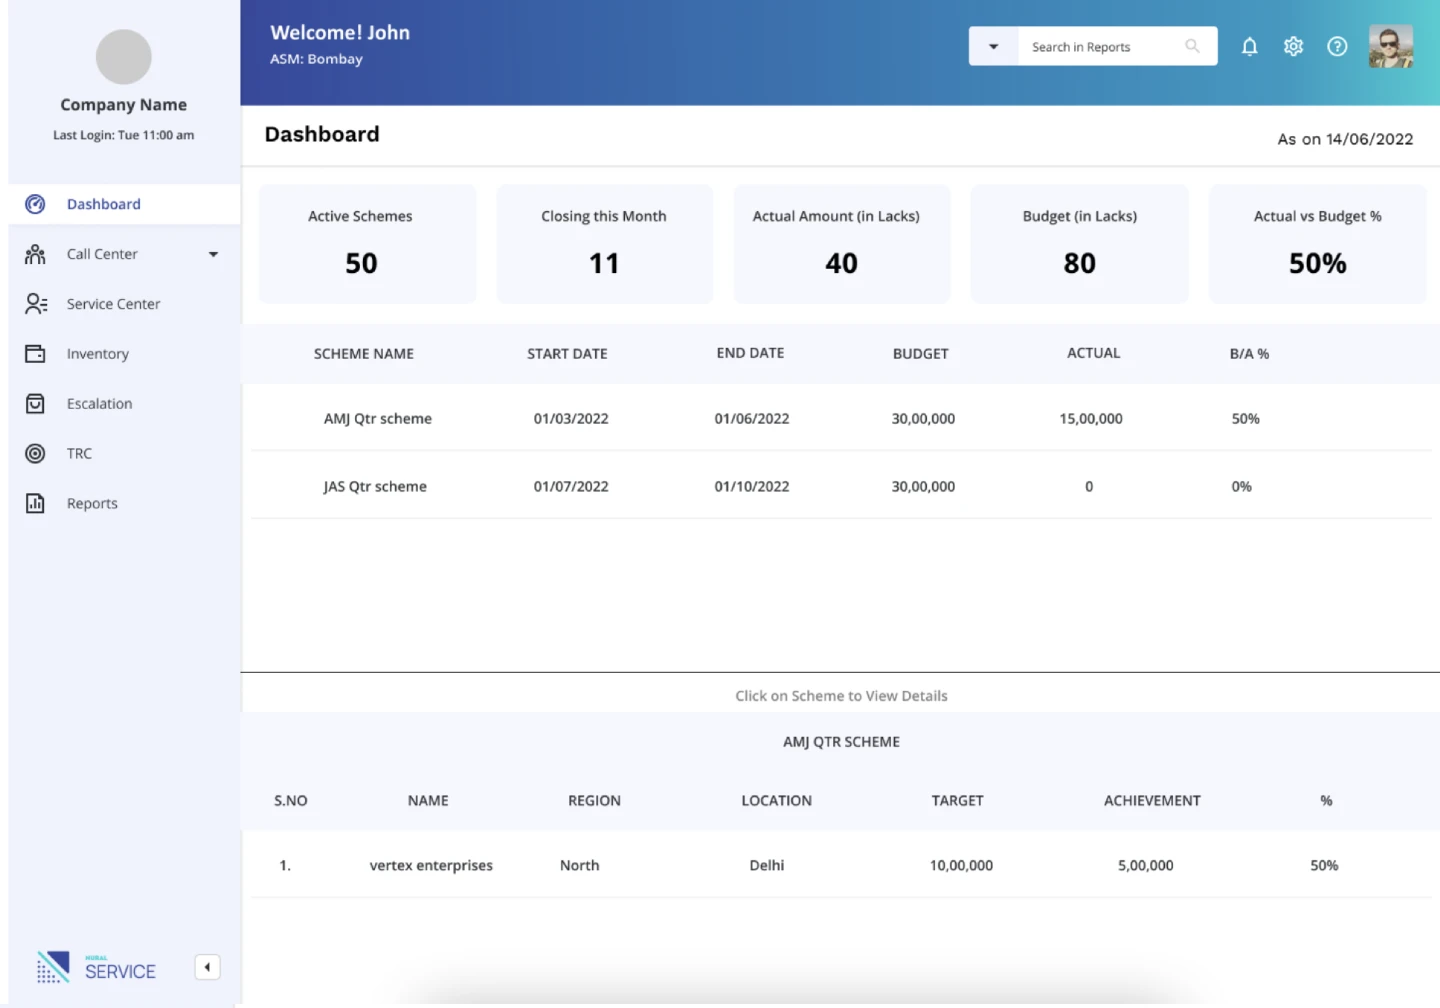
Task: Open the Actual vs Budget % card
Action: 1318,243
